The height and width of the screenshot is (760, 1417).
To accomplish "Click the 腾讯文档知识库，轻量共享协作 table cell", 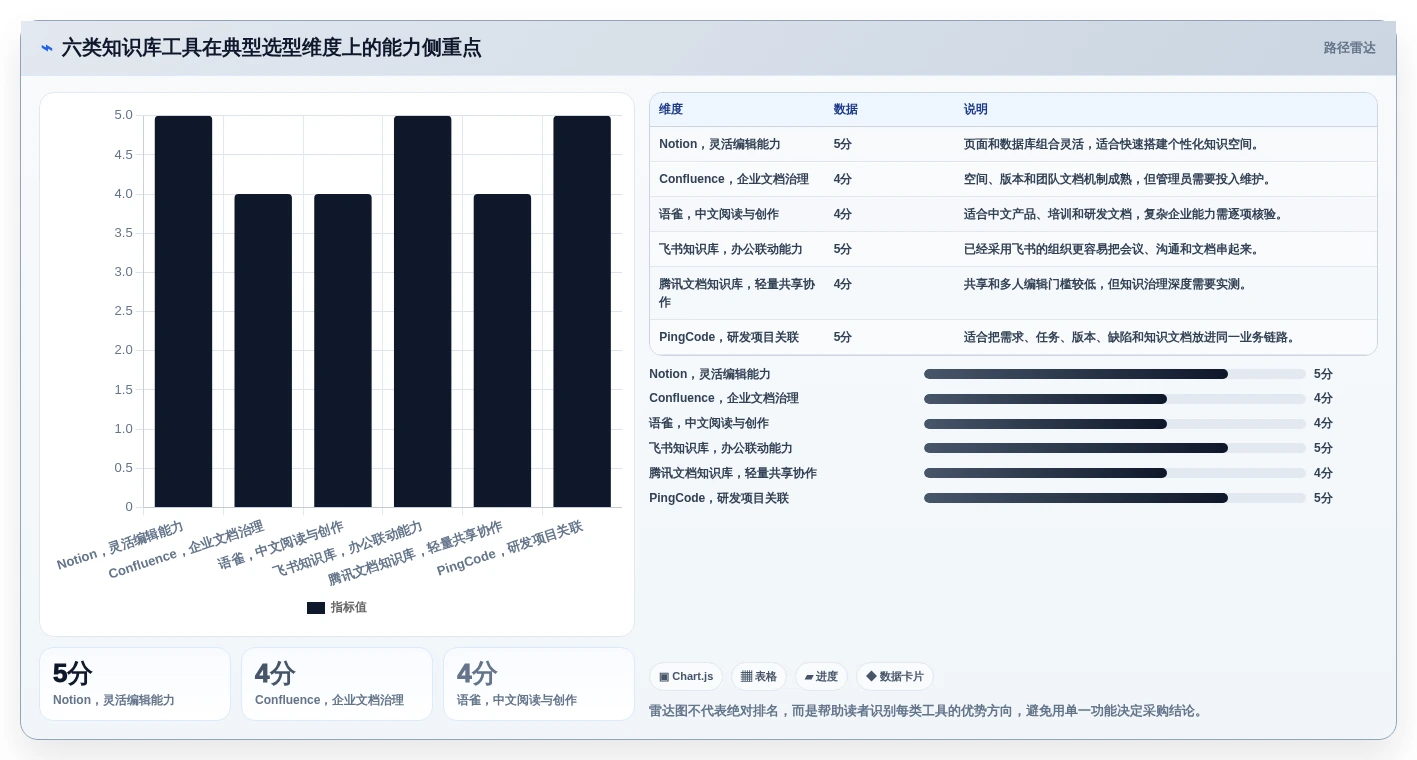I will [737, 293].
